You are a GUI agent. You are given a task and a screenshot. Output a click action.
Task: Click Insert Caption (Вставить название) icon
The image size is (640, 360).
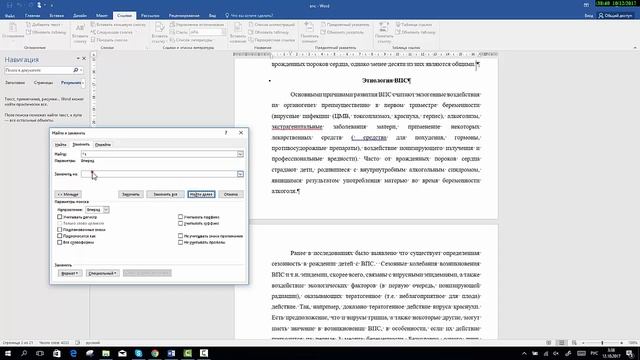tap(238, 33)
